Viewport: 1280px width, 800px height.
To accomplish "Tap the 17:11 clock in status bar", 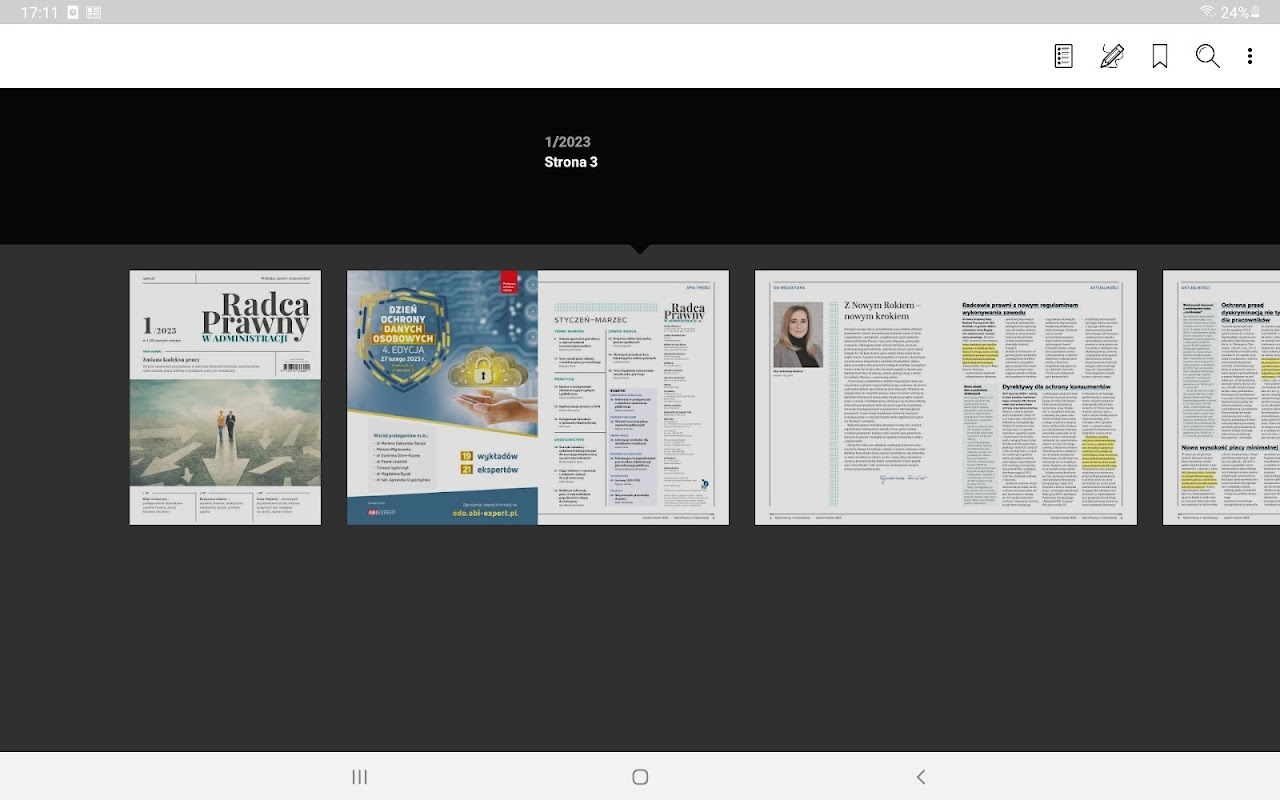I will [38, 12].
